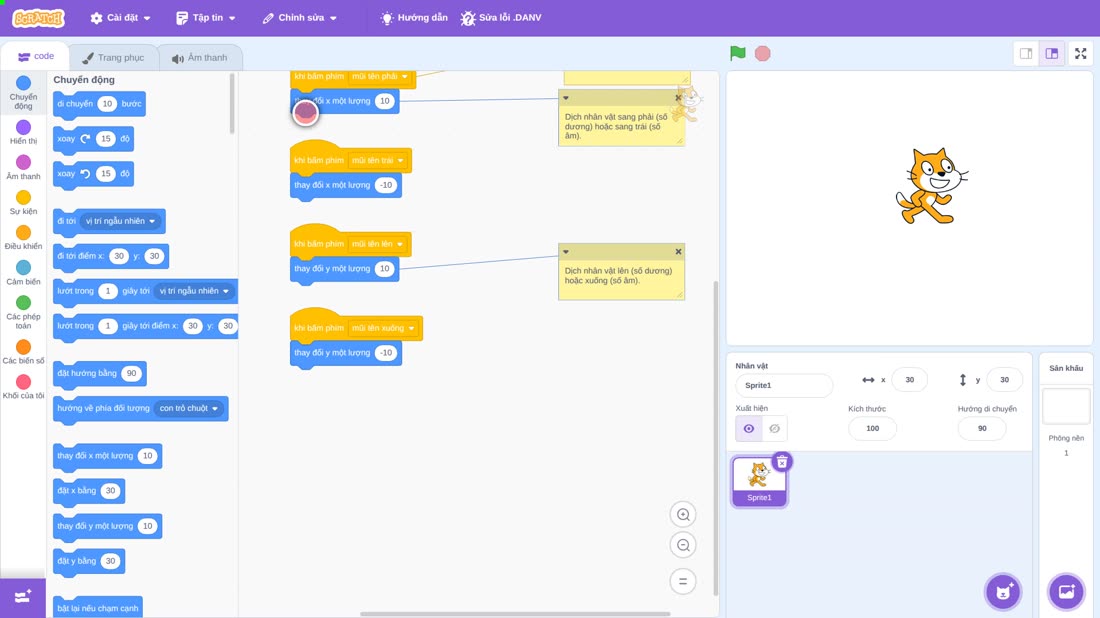
Task: Open 'vị trí ngẫu nhiên' dropdown in 'đi tới' block
Action: 120,221
